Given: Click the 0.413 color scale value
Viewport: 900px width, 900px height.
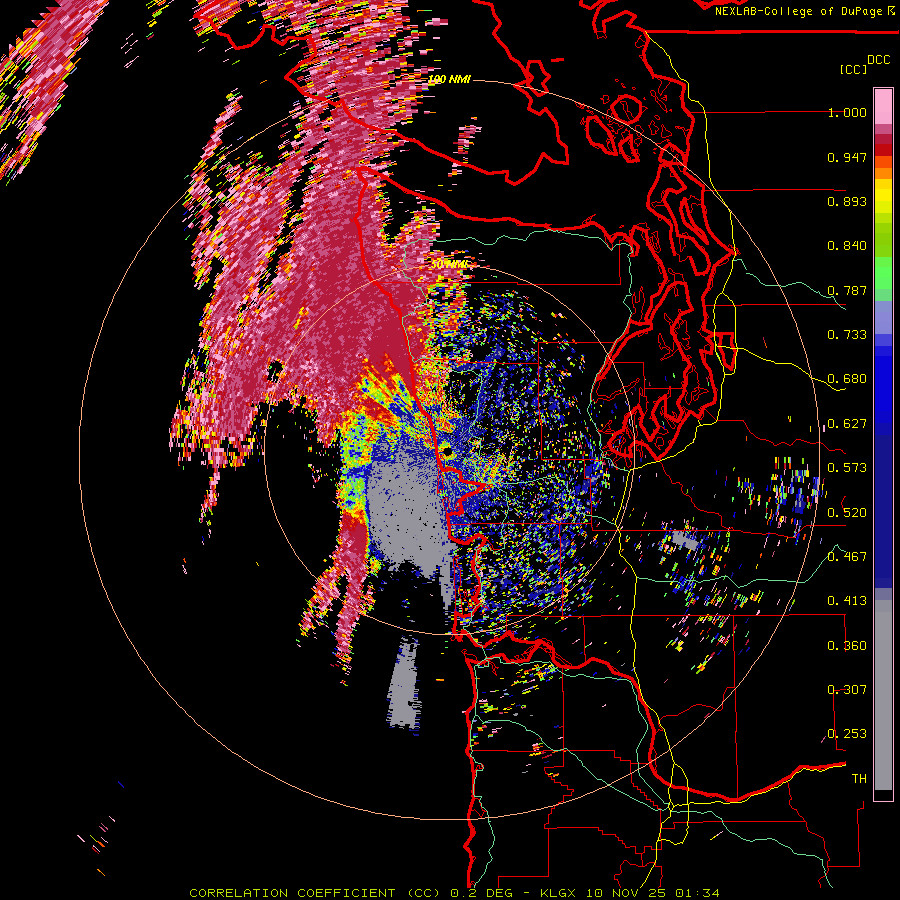Looking at the screenshot, I should [847, 601].
